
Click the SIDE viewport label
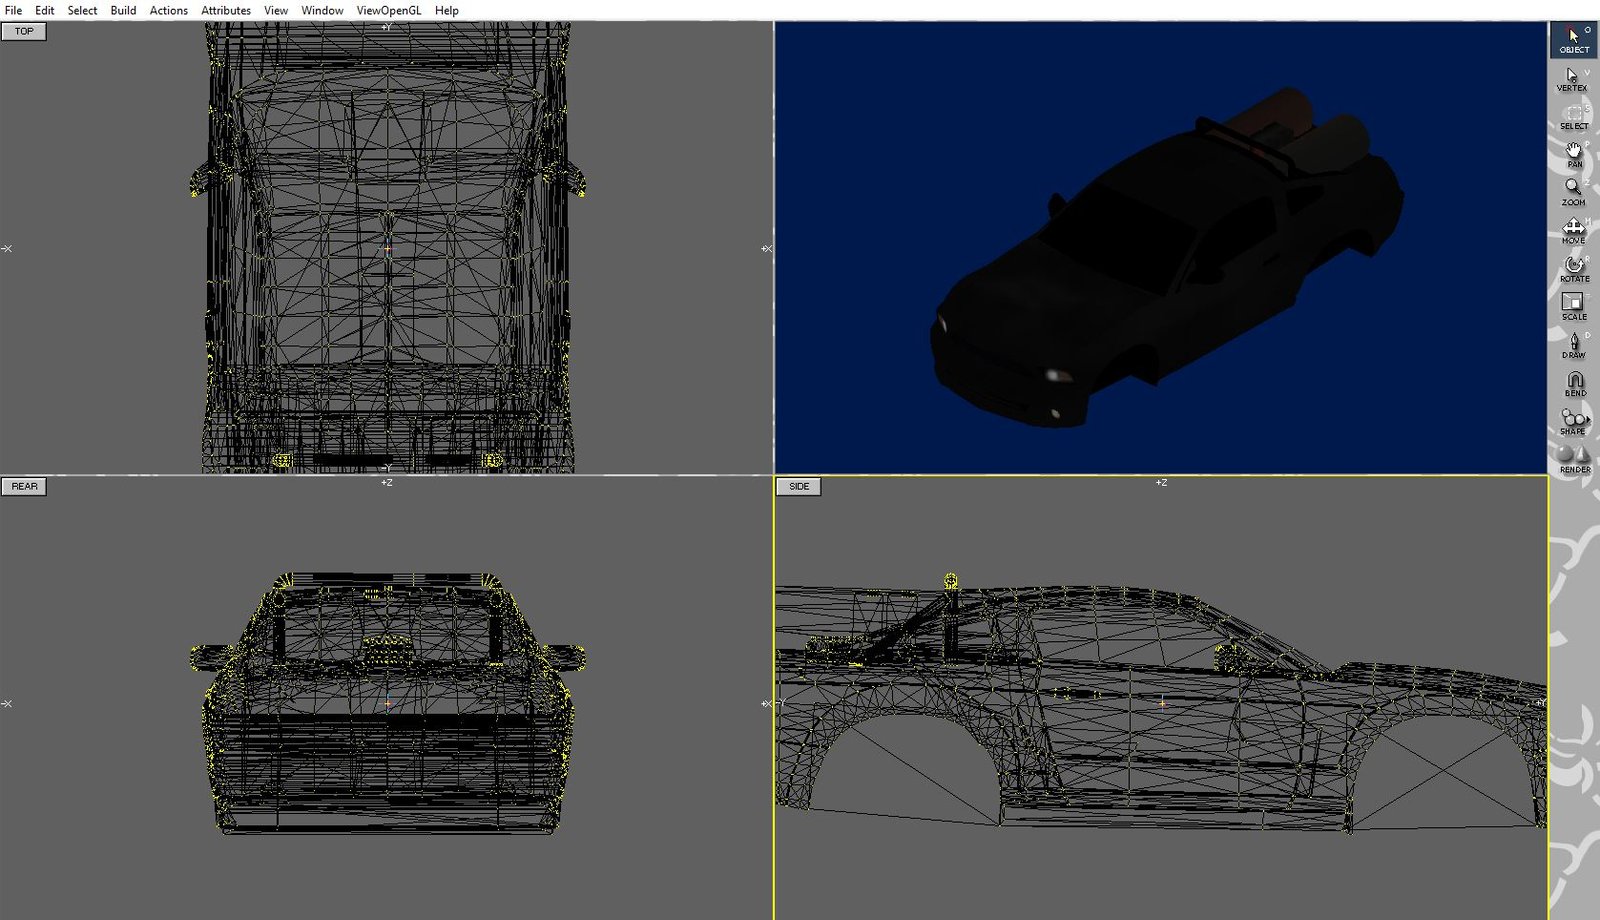[x=798, y=486]
